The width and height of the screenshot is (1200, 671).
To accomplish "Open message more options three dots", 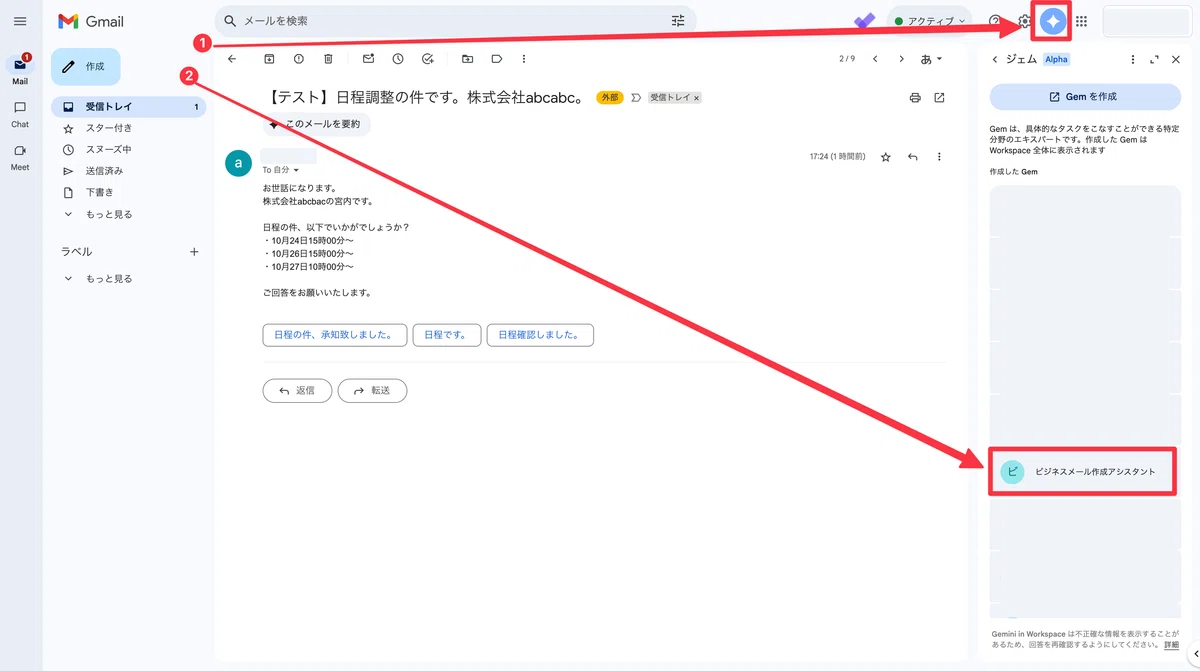I will 939,157.
